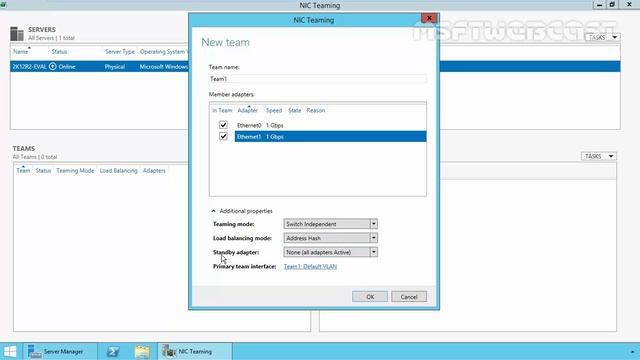Launch PowerShell from the taskbar

coord(113,351)
